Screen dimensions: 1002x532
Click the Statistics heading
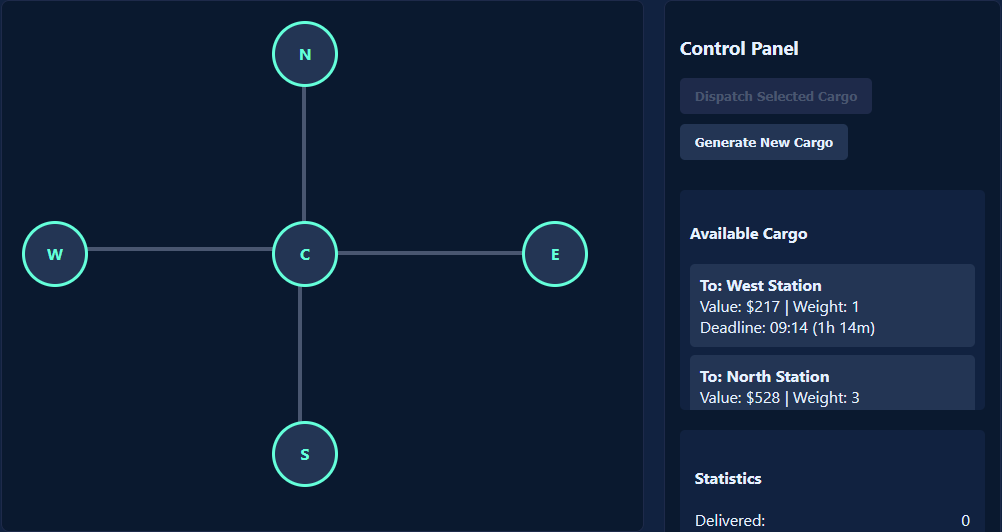(727, 479)
